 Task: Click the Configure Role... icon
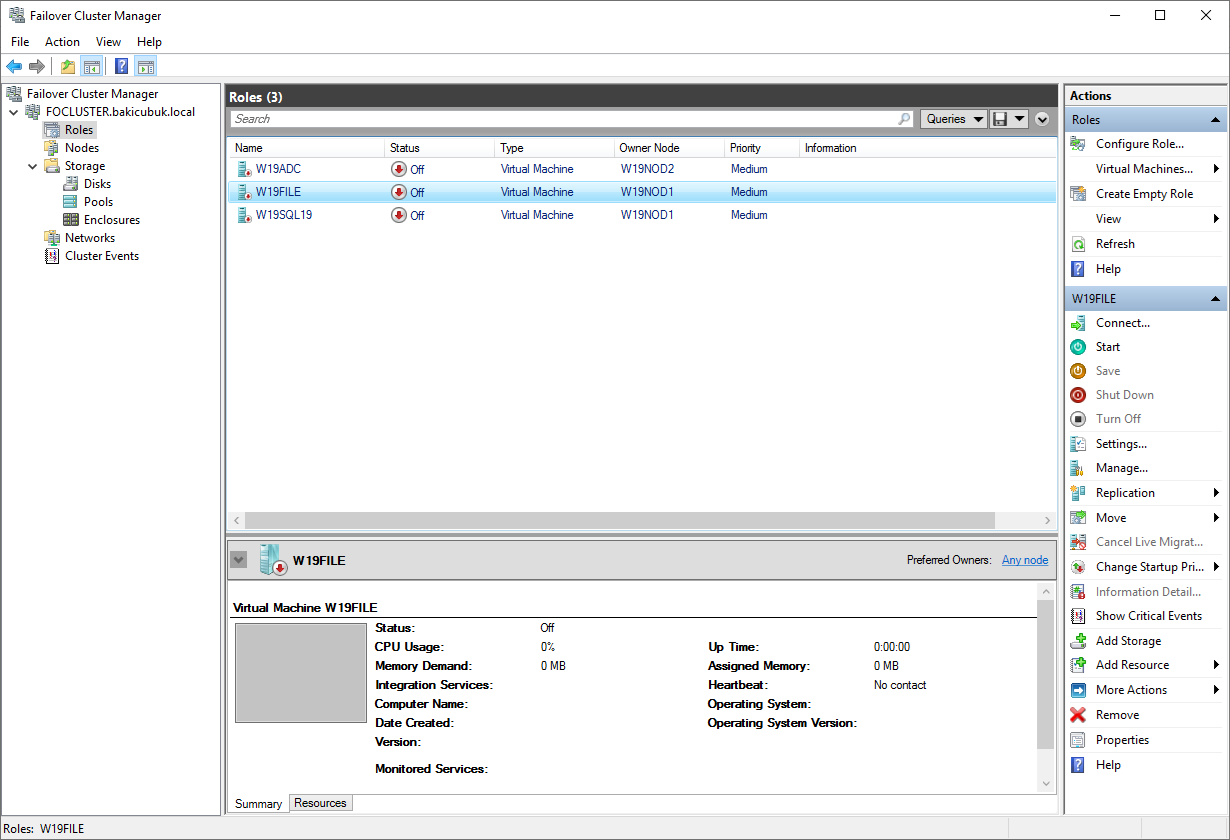click(x=1078, y=144)
